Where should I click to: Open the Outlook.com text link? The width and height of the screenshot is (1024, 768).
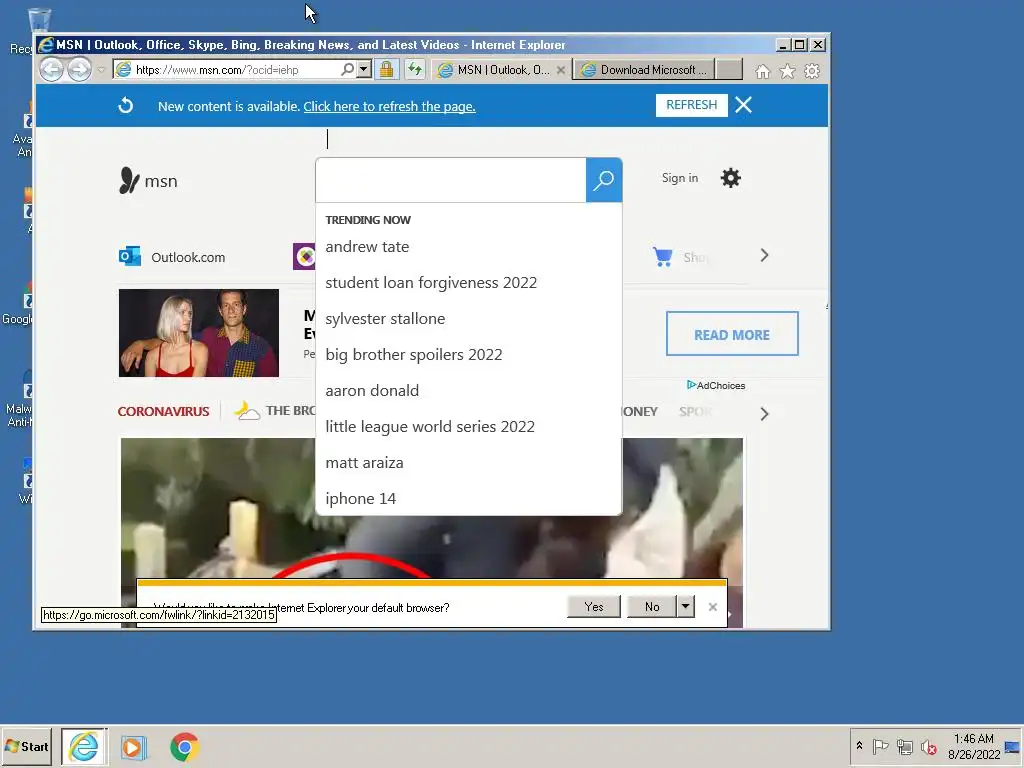pos(188,257)
